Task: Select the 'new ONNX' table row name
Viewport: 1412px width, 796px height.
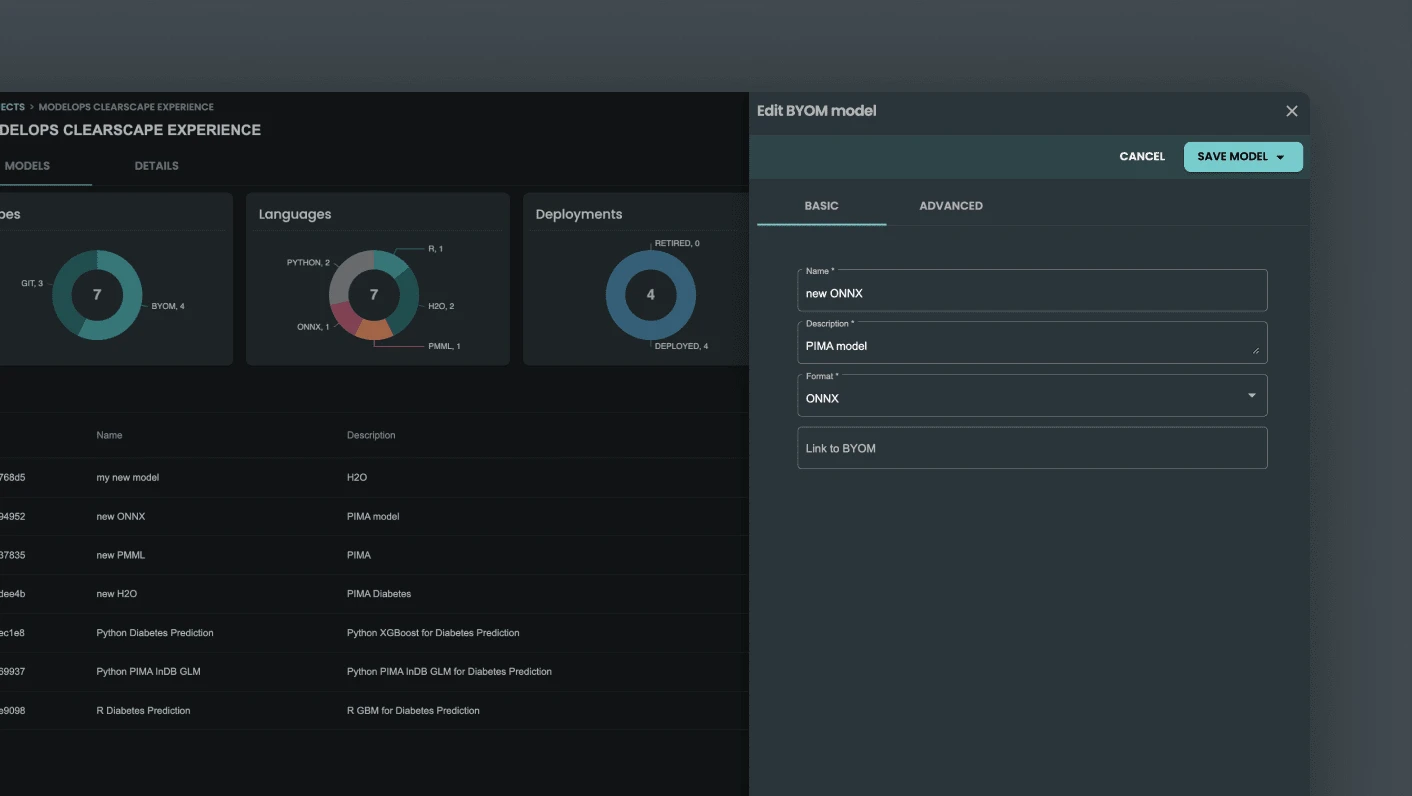Action: [121, 516]
